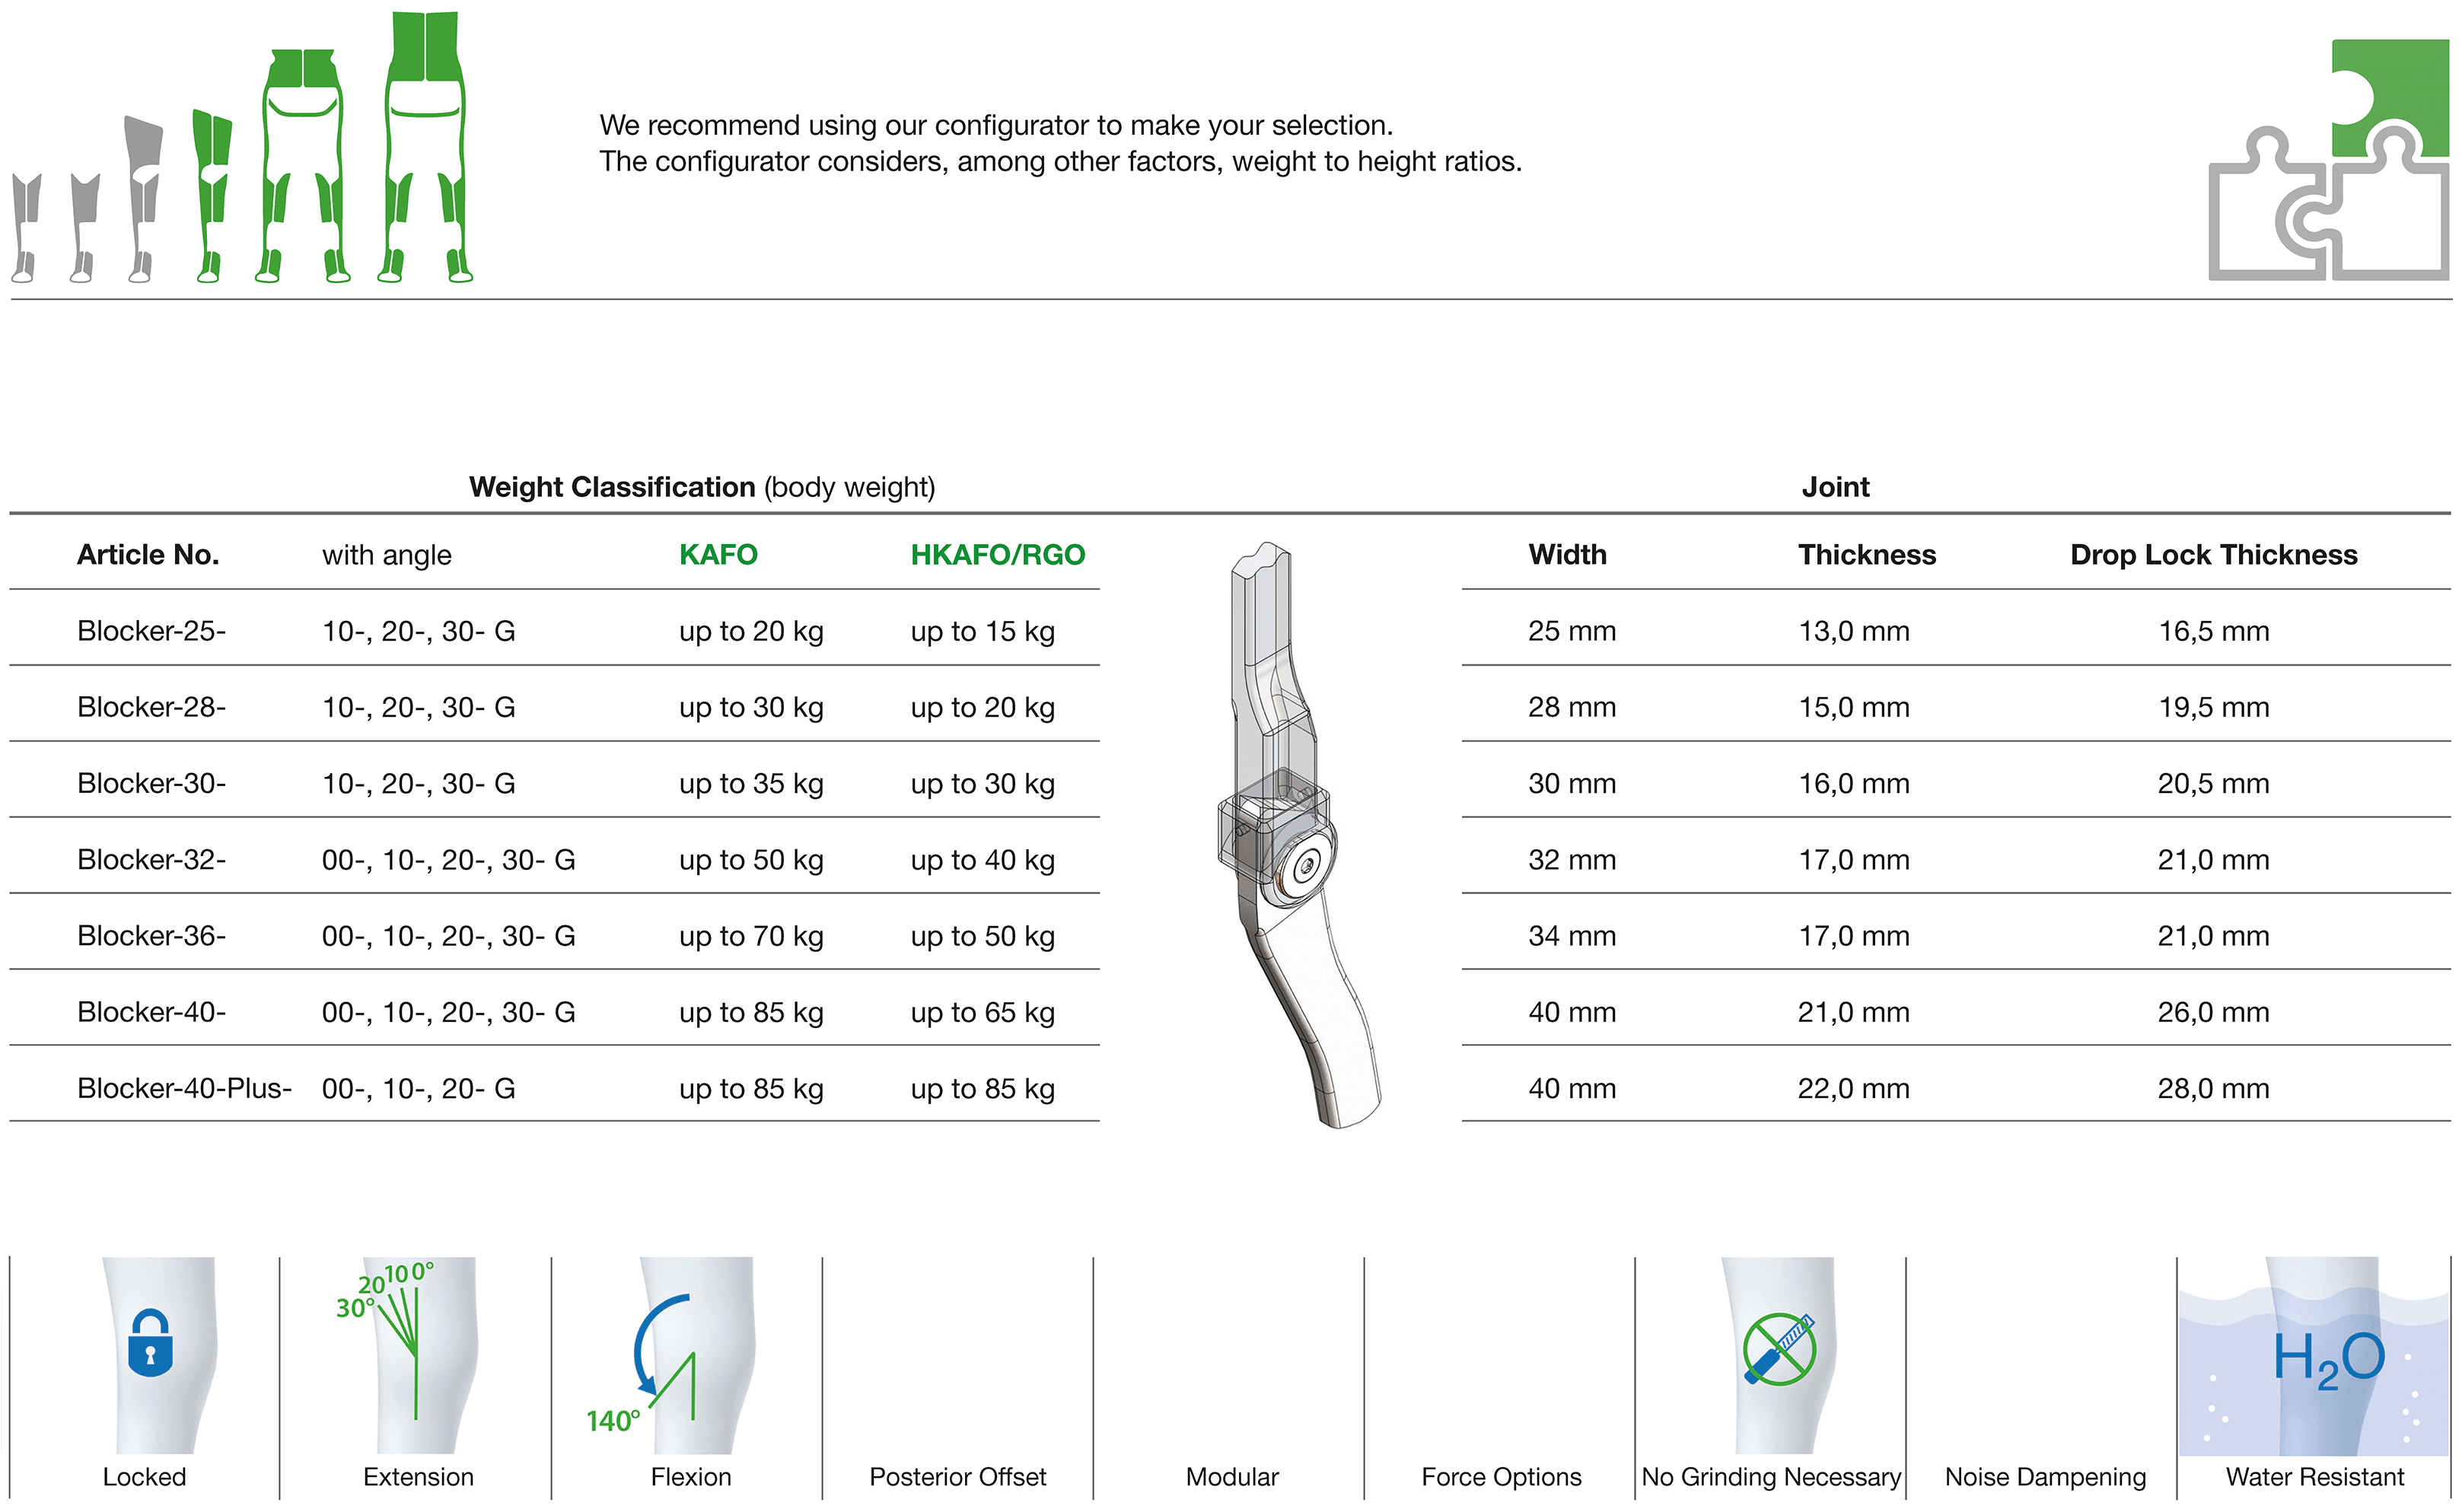This screenshot has width=2462, height=1512.
Task: Click the '34 mm' width value
Action: (1571, 936)
